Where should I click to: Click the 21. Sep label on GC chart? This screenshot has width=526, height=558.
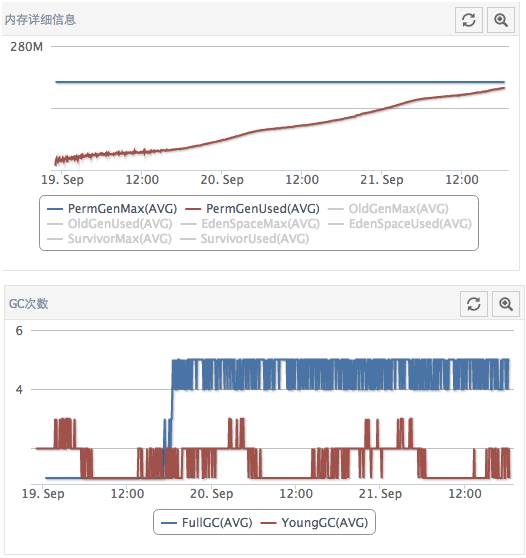[380, 494]
